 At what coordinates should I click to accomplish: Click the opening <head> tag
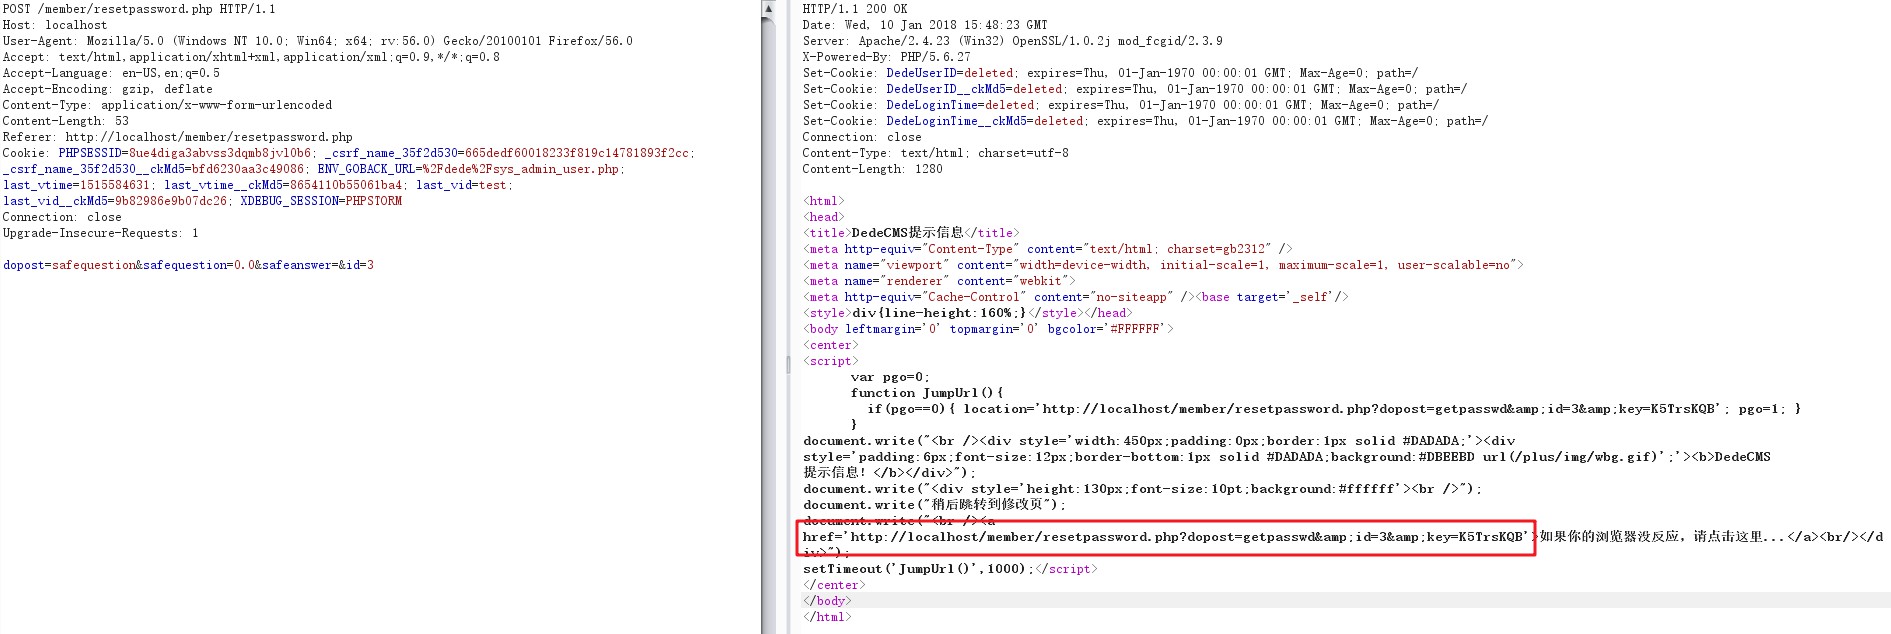click(824, 217)
